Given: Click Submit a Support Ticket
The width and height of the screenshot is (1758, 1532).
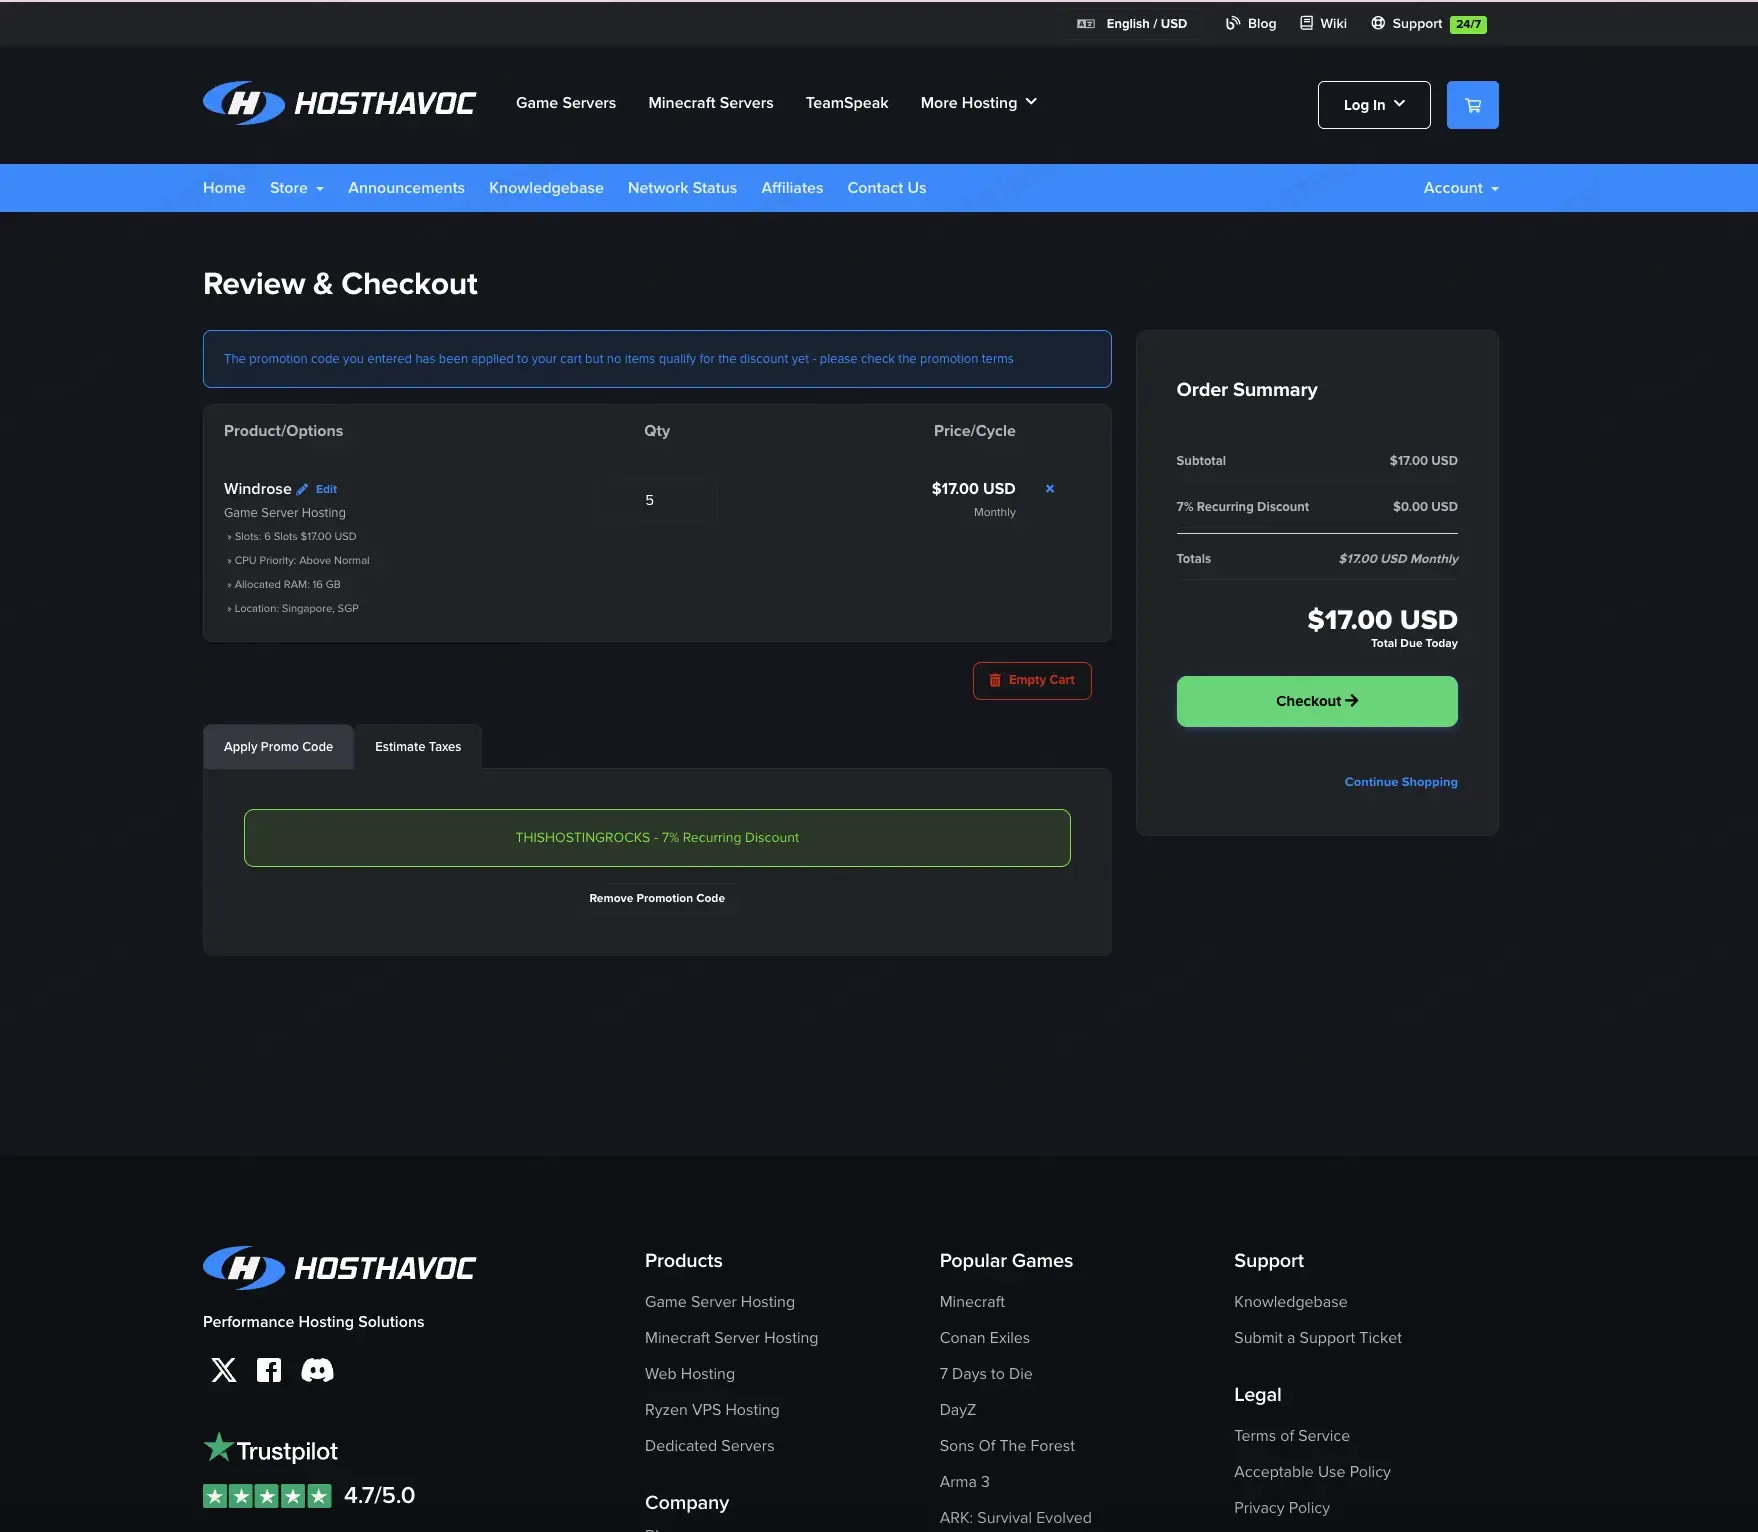Looking at the screenshot, I should click(1318, 1338).
